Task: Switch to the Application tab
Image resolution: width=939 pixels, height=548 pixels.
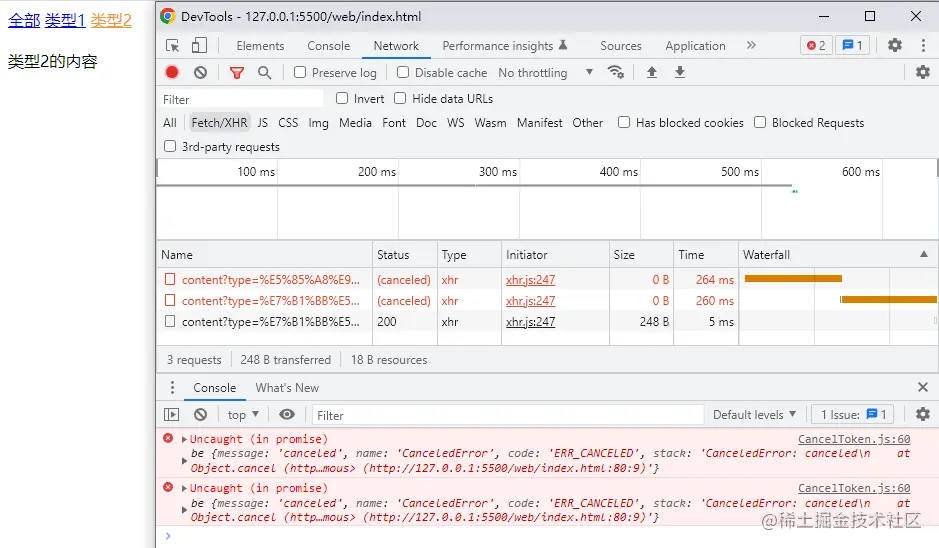Action: pos(695,46)
